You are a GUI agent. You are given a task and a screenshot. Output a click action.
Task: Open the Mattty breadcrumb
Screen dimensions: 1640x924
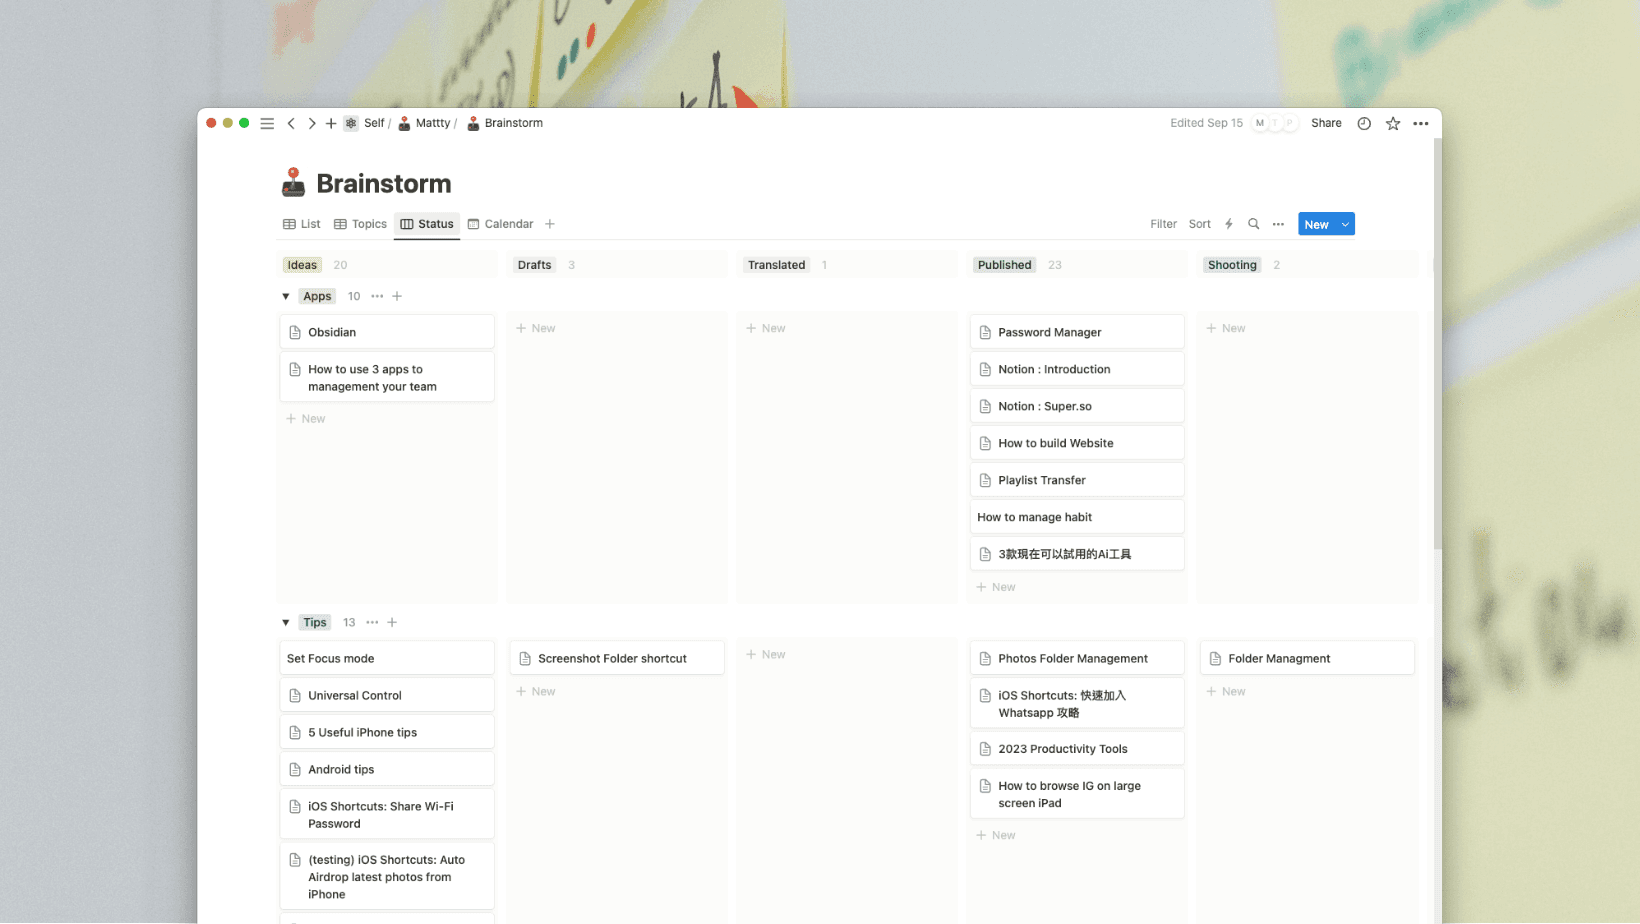pyautogui.click(x=425, y=123)
